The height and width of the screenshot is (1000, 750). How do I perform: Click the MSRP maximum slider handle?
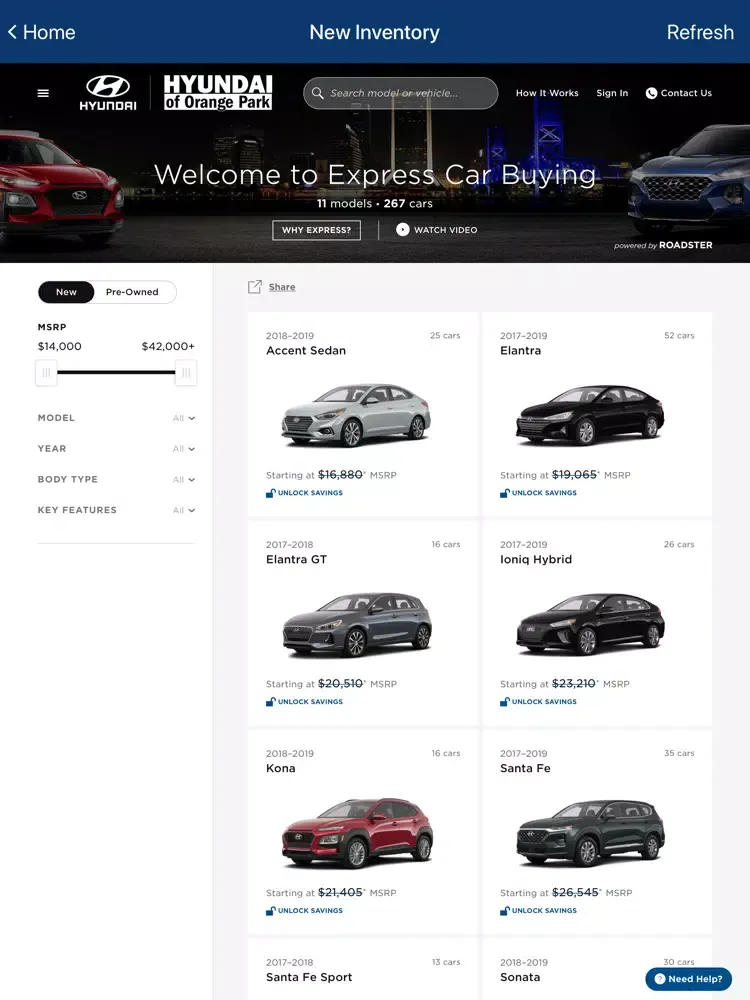[x=186, y=372]
